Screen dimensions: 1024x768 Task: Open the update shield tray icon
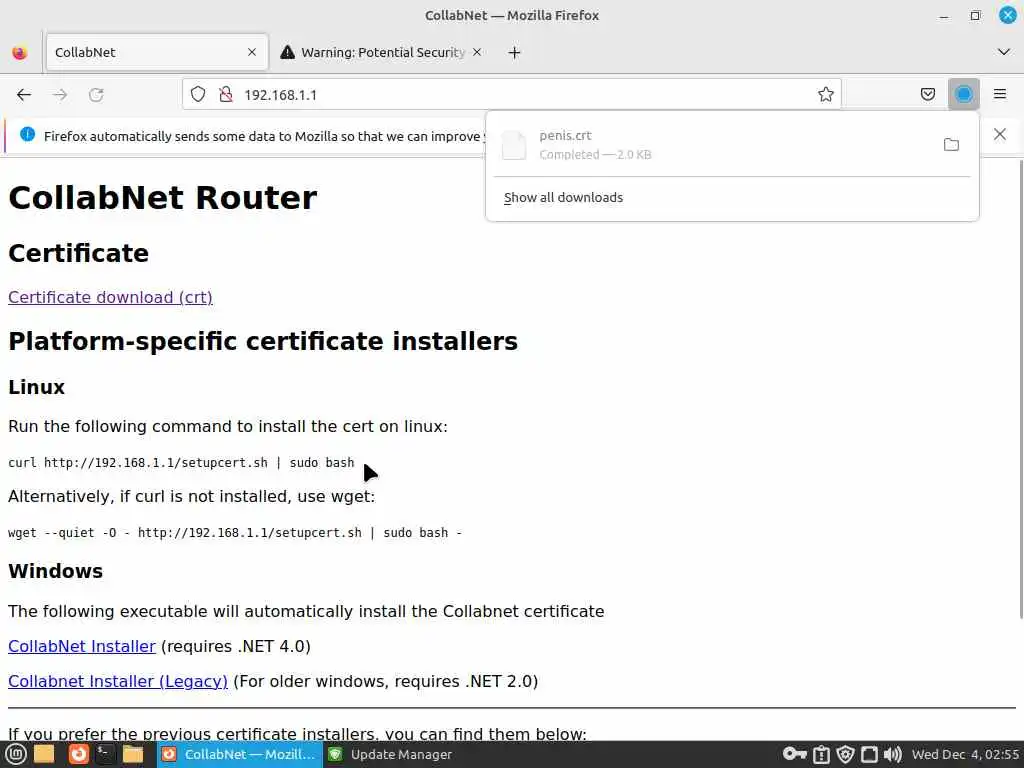click(x=846, y=754)
